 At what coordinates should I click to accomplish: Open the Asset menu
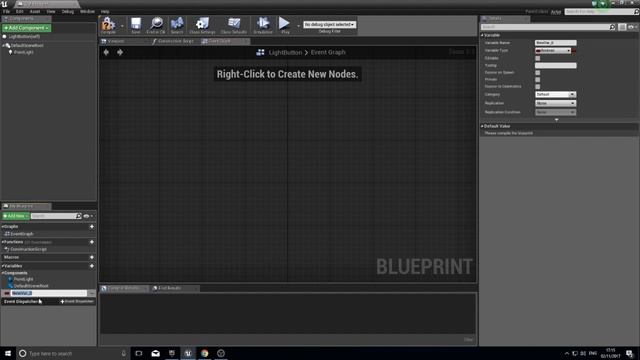click(x=35, y=11)
